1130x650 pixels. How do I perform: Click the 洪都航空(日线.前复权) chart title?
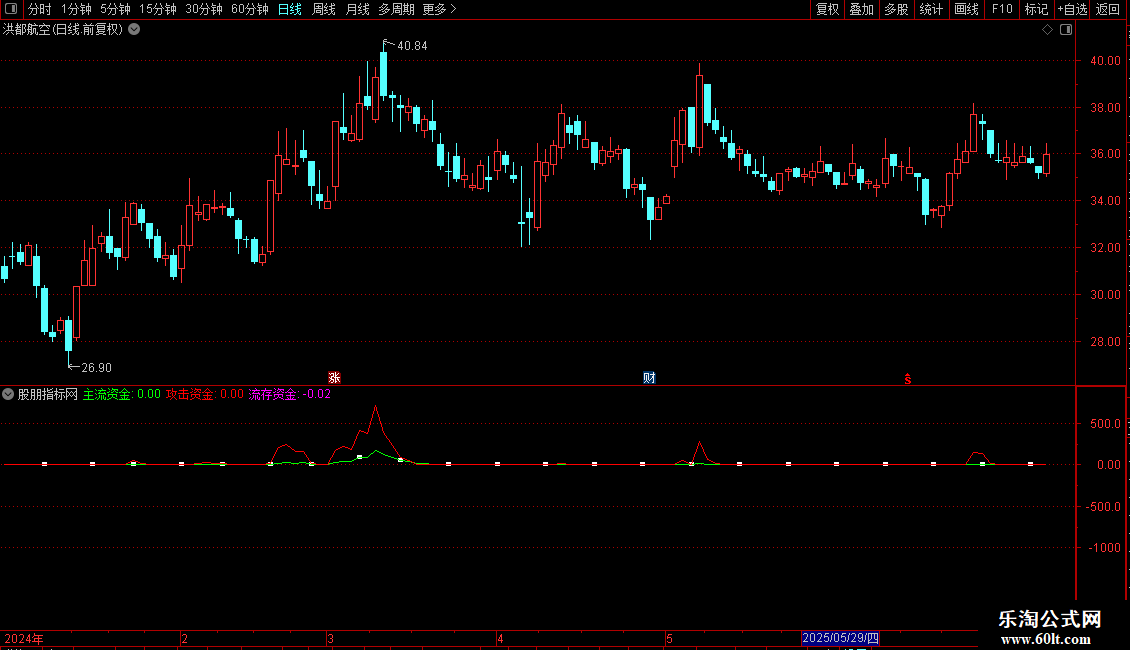pos(63,30)
